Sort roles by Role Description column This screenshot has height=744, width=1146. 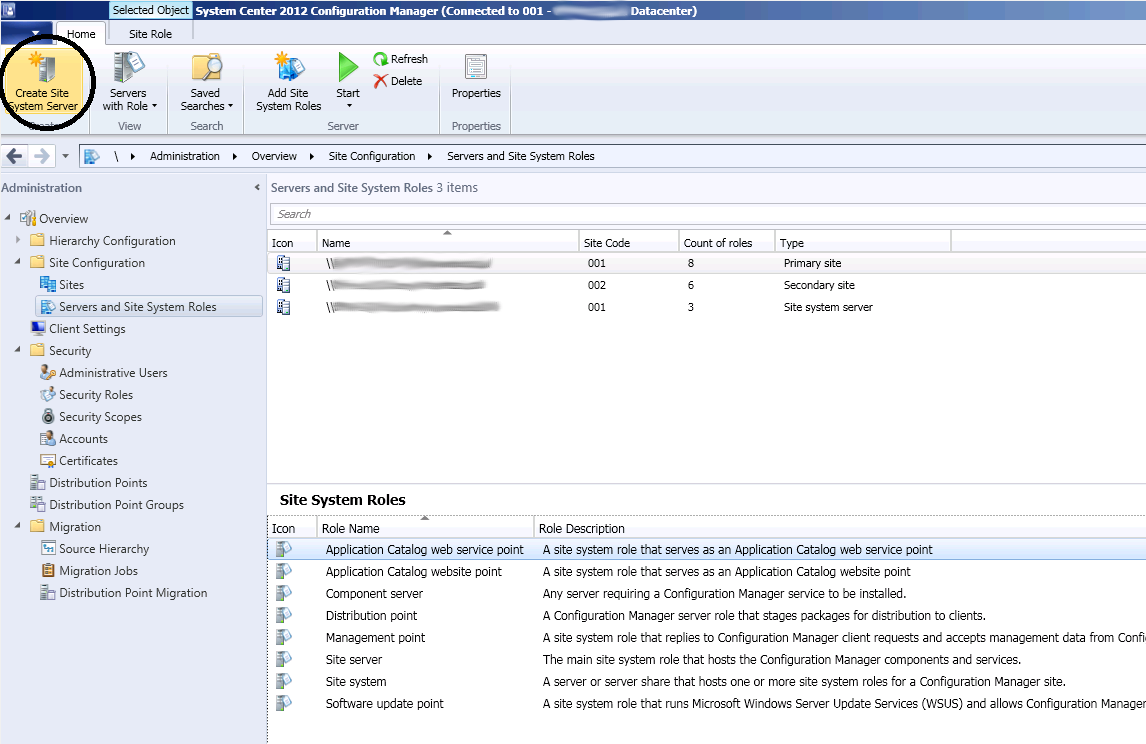(839, 528)
